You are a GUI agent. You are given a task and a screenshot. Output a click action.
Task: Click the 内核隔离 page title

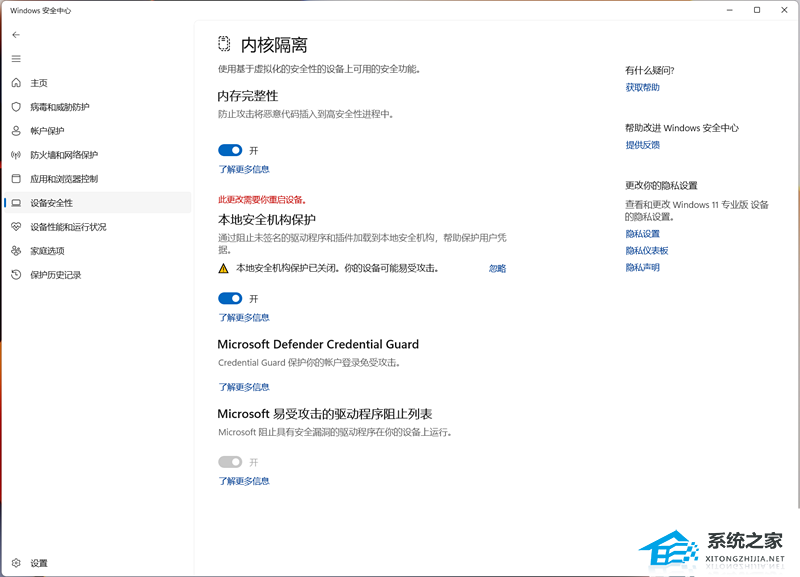click(274, 45)
